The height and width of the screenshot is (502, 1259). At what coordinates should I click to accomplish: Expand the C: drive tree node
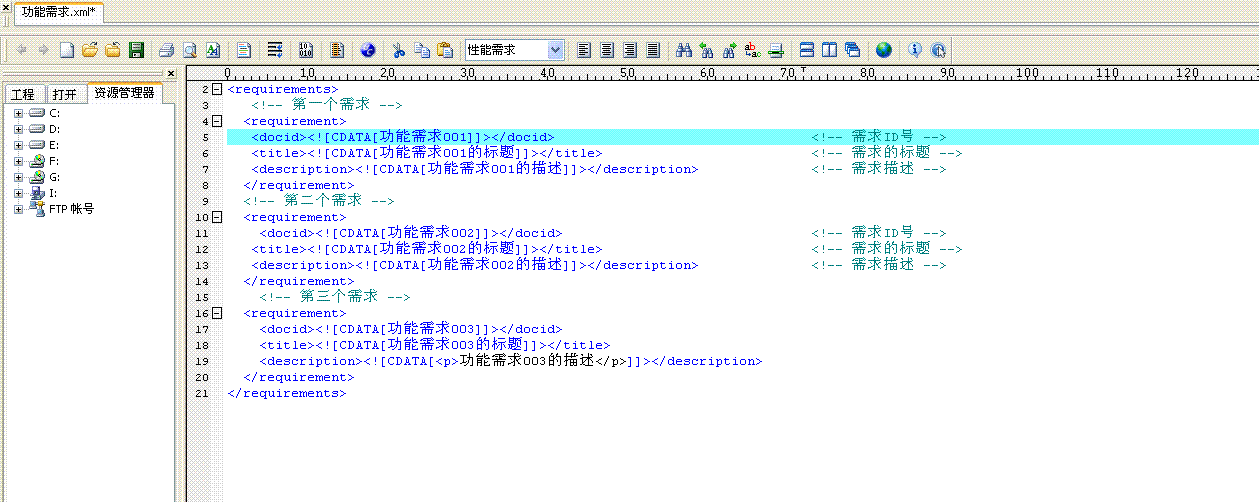point(18,113)
